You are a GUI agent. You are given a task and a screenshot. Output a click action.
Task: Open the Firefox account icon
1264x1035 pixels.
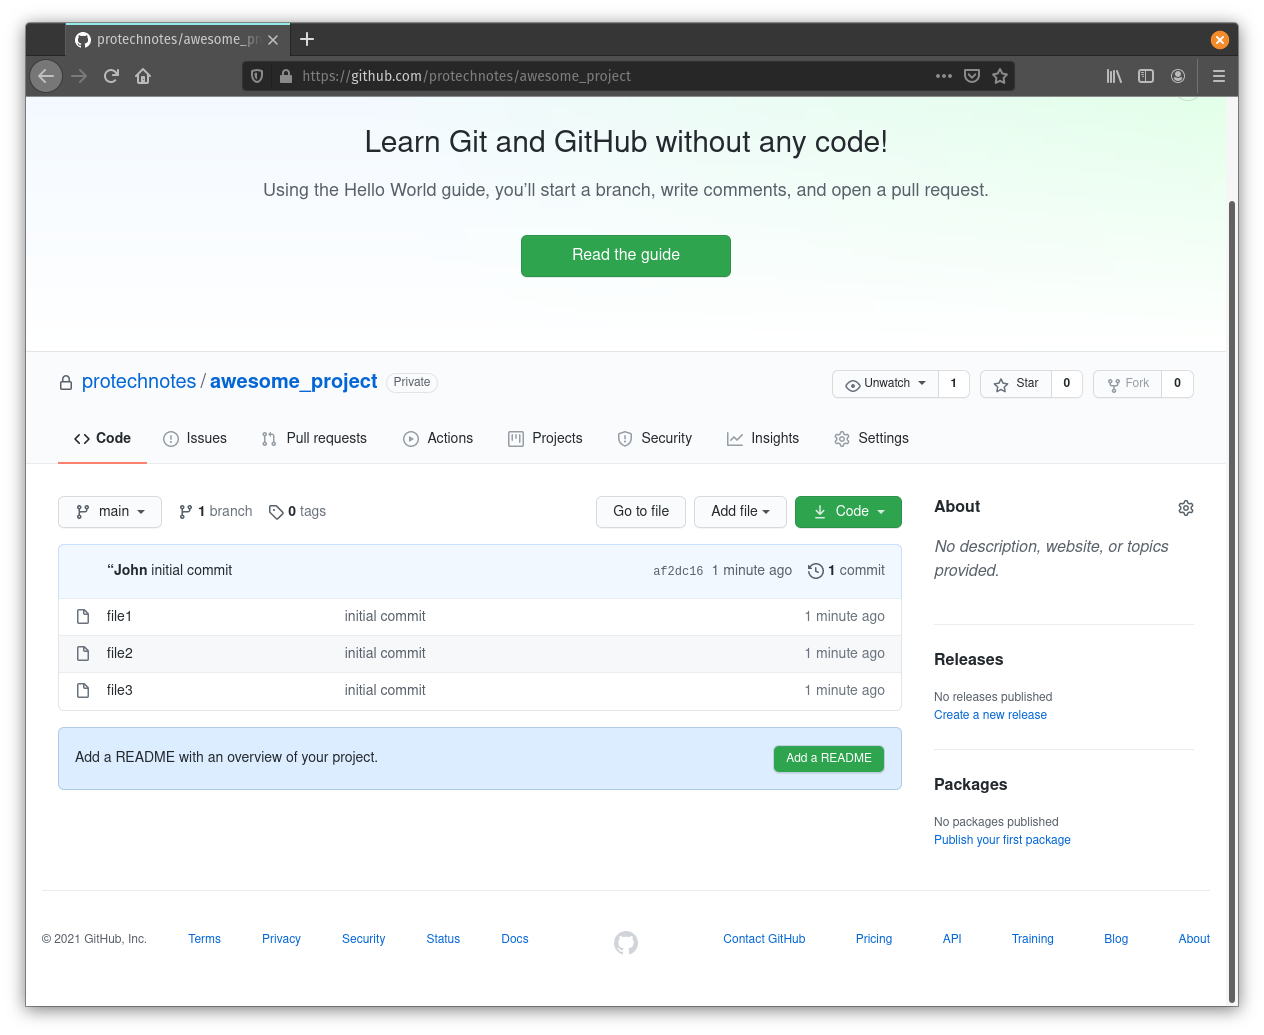pos(1178,76)
